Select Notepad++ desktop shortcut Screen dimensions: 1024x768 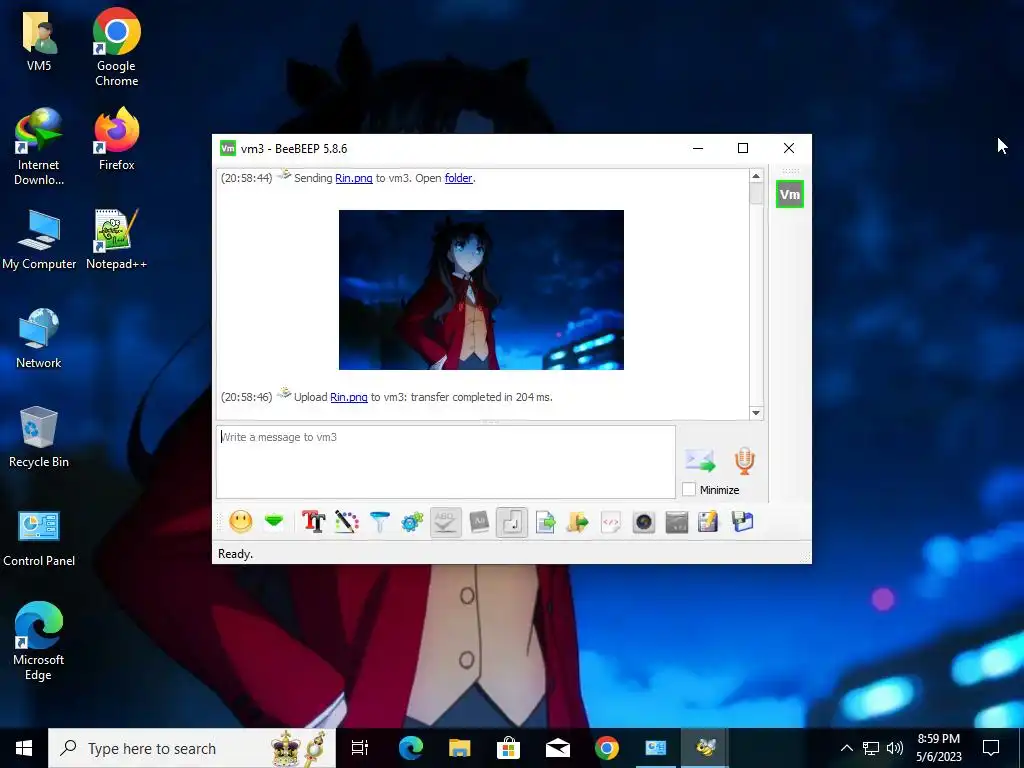click(x=116, y=239)
